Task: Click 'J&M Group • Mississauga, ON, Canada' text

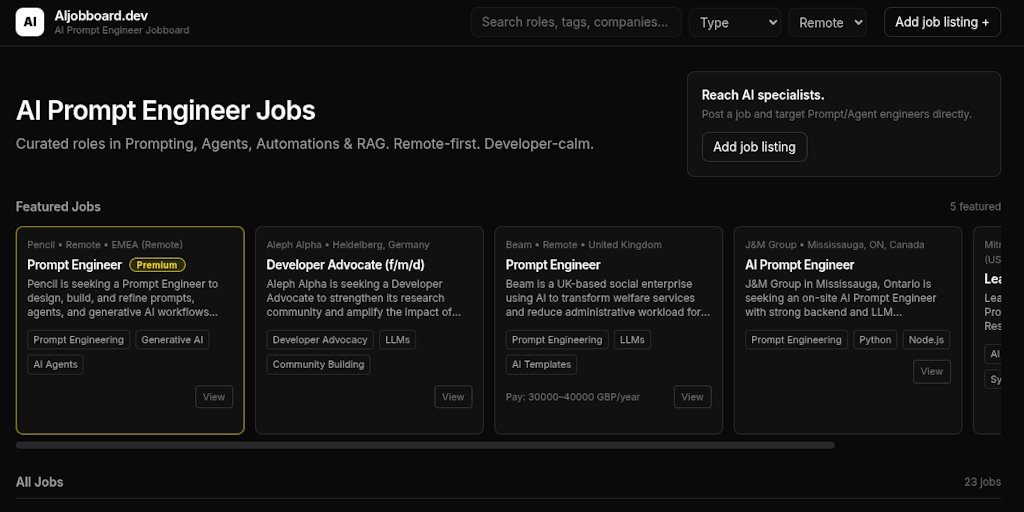Action: [835, 245]
